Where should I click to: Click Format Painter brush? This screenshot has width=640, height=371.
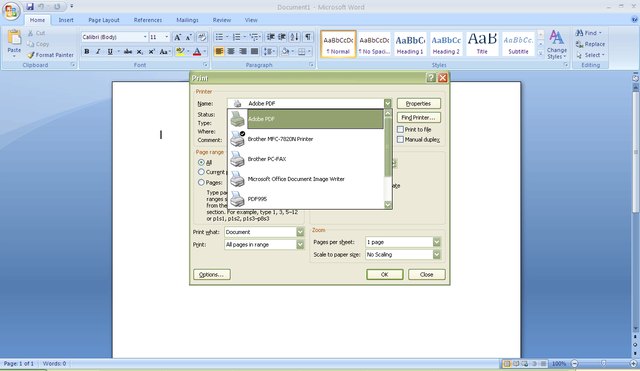pos(51,55)
